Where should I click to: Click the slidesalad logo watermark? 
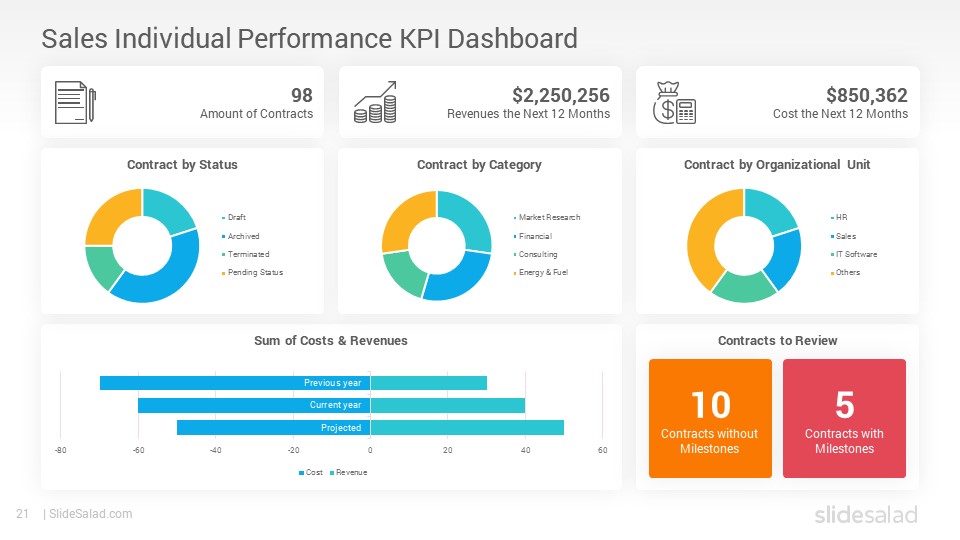(866, 514)
